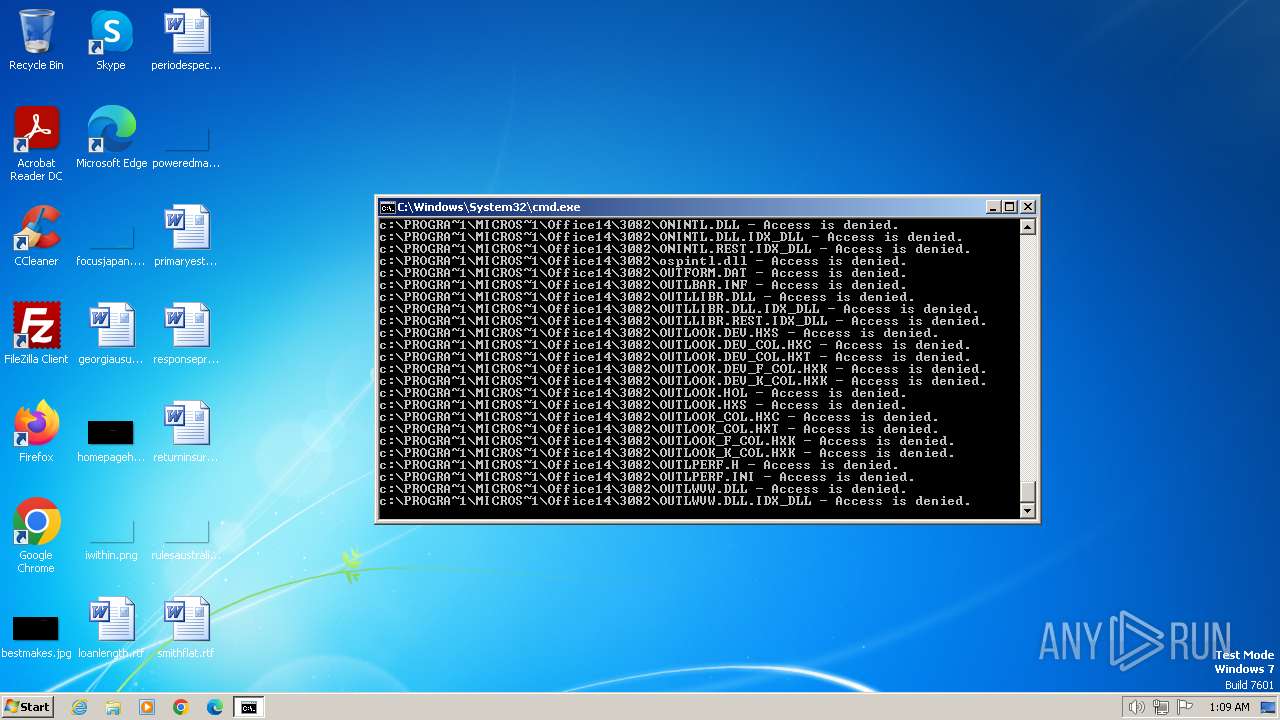Click the OUTLPERF.H output line
The height and width of the screenshot is (720, 1280).
pyautogui.click(x=639, y=465)
